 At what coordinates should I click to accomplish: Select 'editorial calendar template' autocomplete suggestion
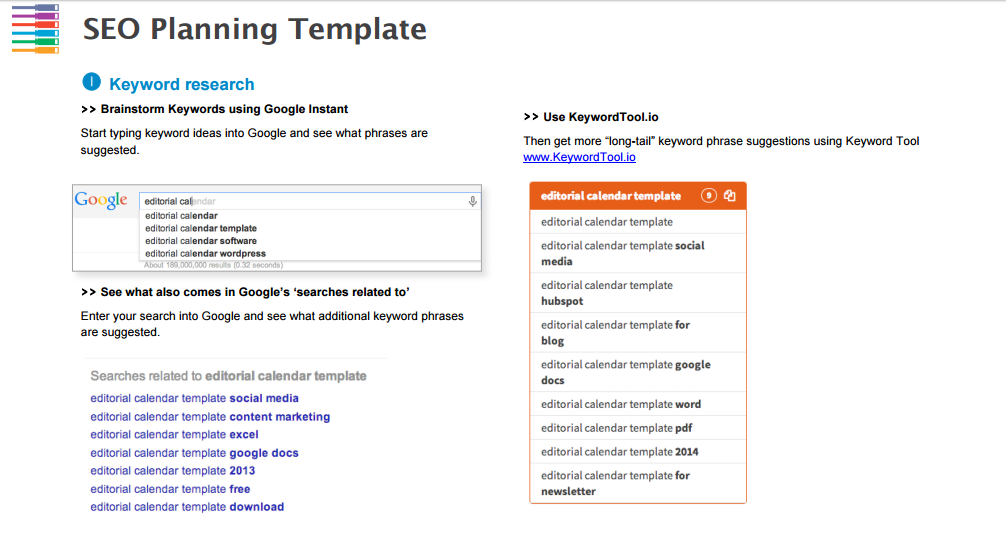pyautogui.click(x=201, y=228)
